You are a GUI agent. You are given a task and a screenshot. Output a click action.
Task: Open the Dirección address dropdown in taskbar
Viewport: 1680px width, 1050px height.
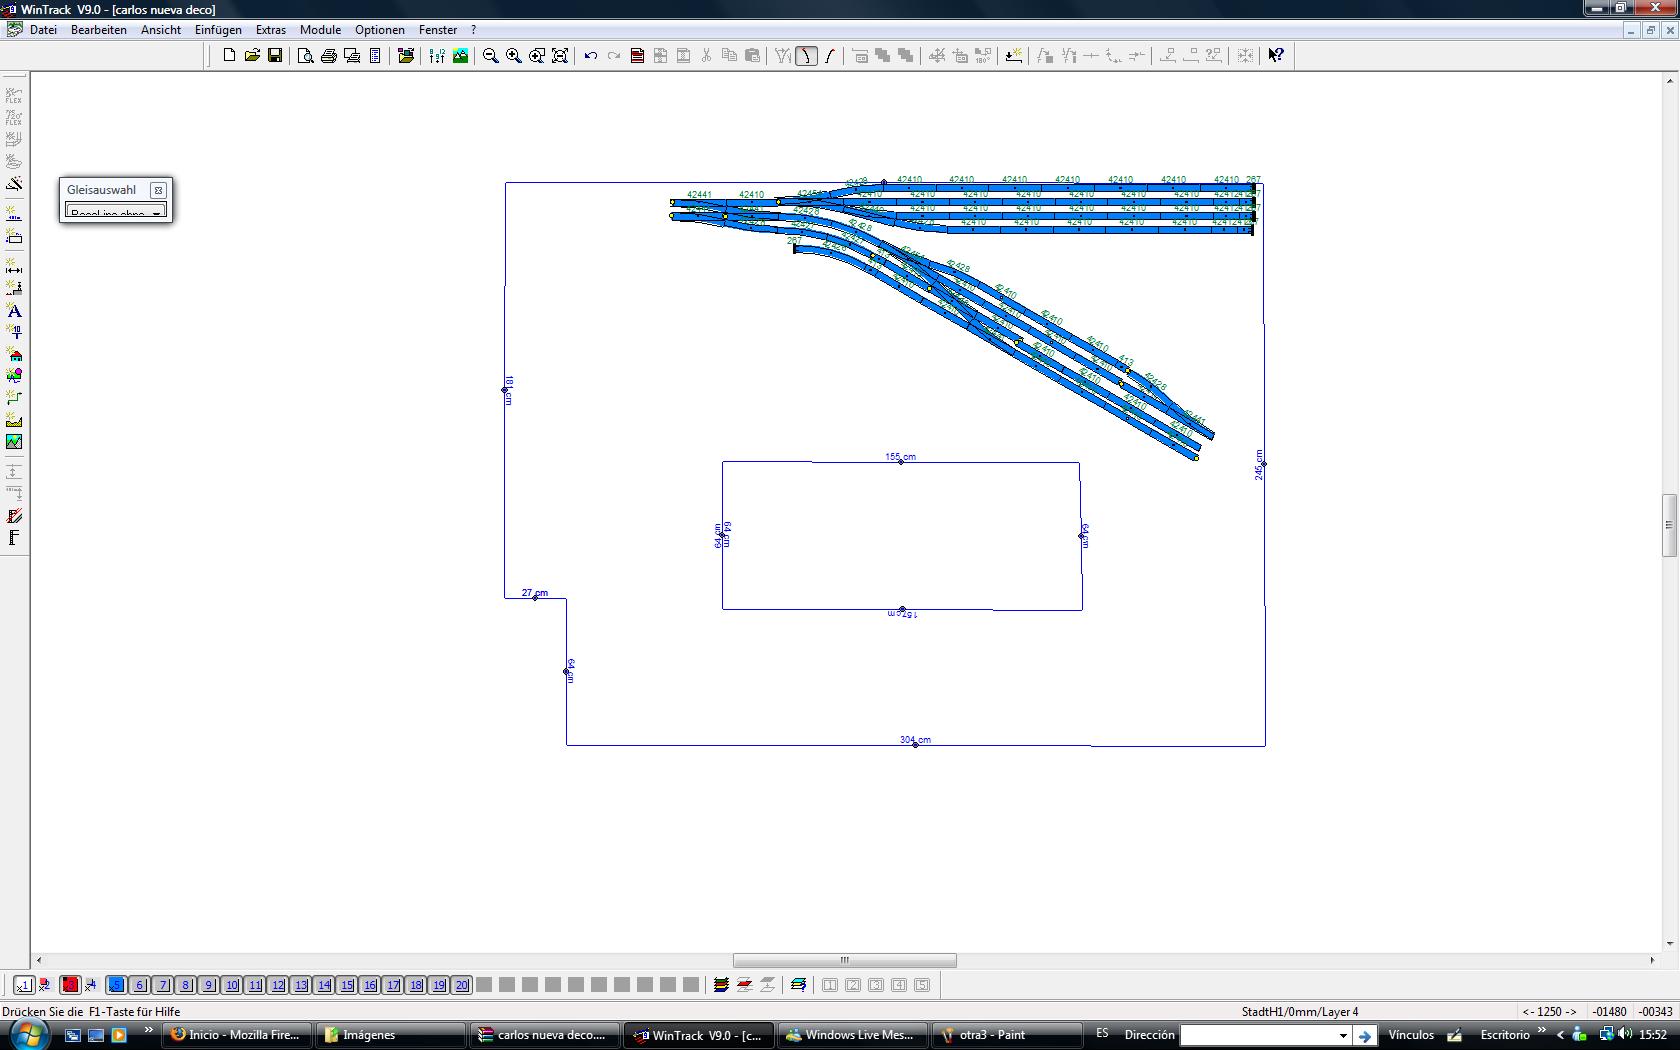tap(1343, 1035)
